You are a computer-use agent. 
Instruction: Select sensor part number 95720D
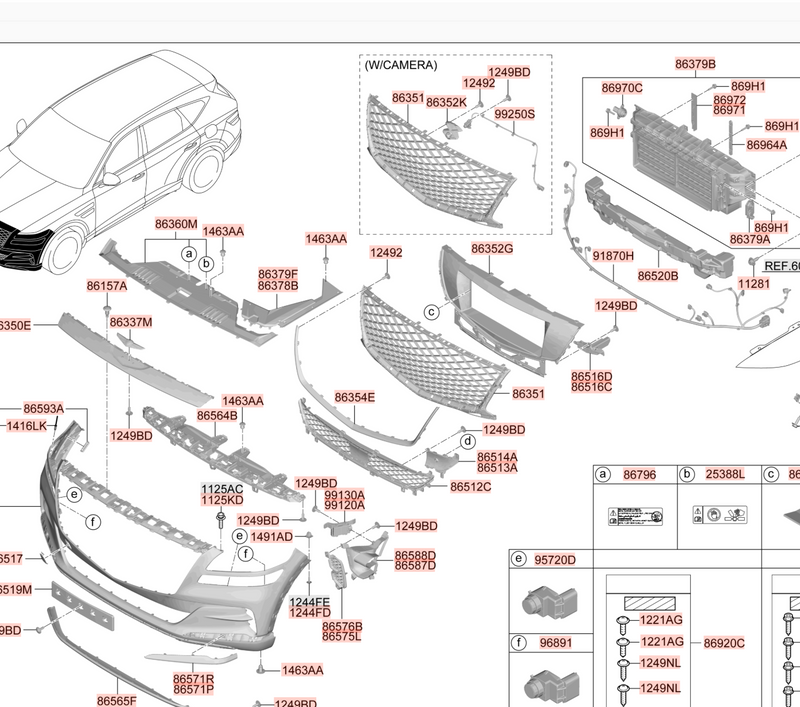pos(555,560)
